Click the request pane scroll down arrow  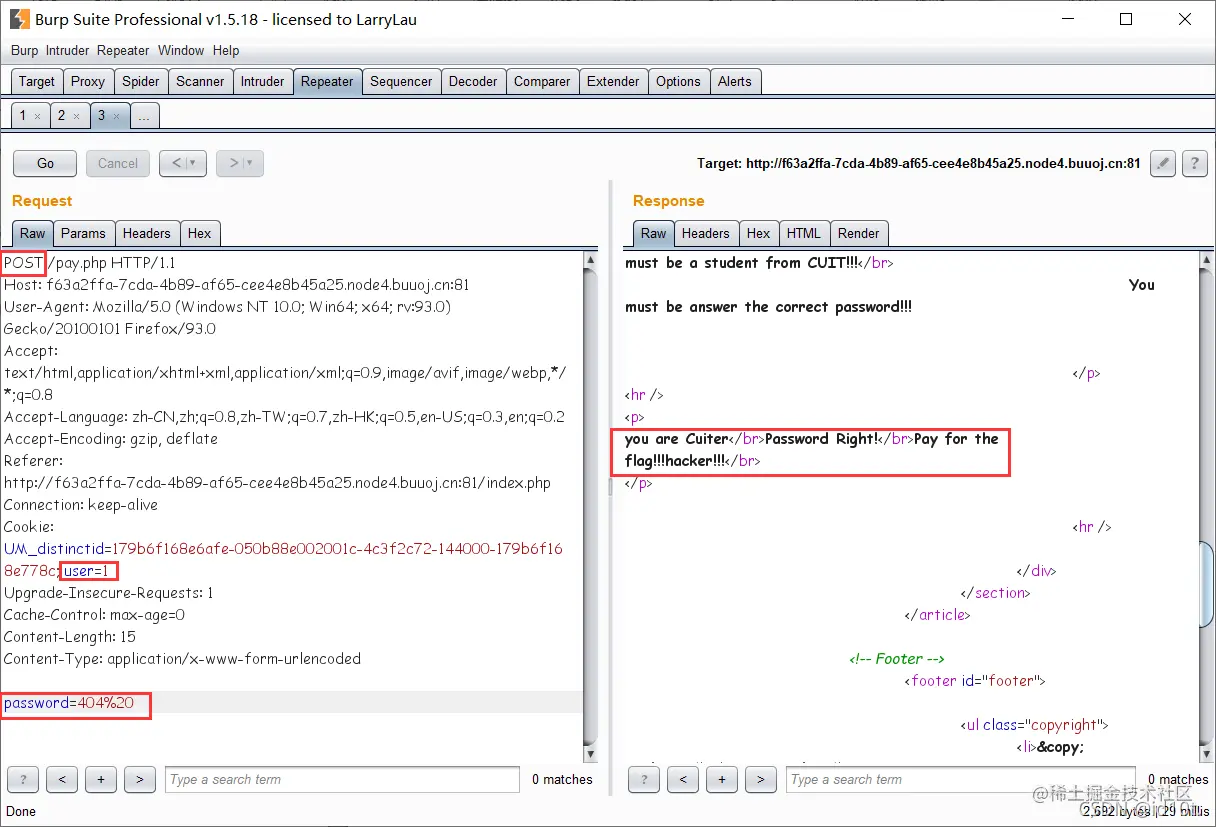click(590, 754)
